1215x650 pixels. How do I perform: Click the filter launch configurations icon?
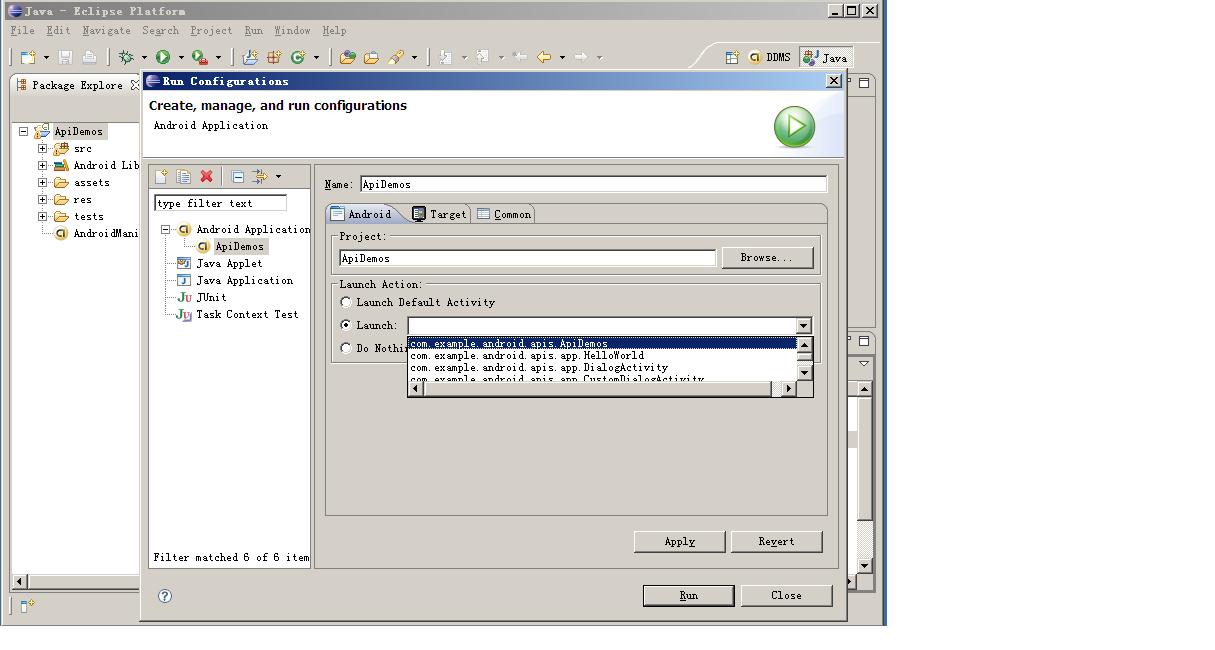point(260,177)
